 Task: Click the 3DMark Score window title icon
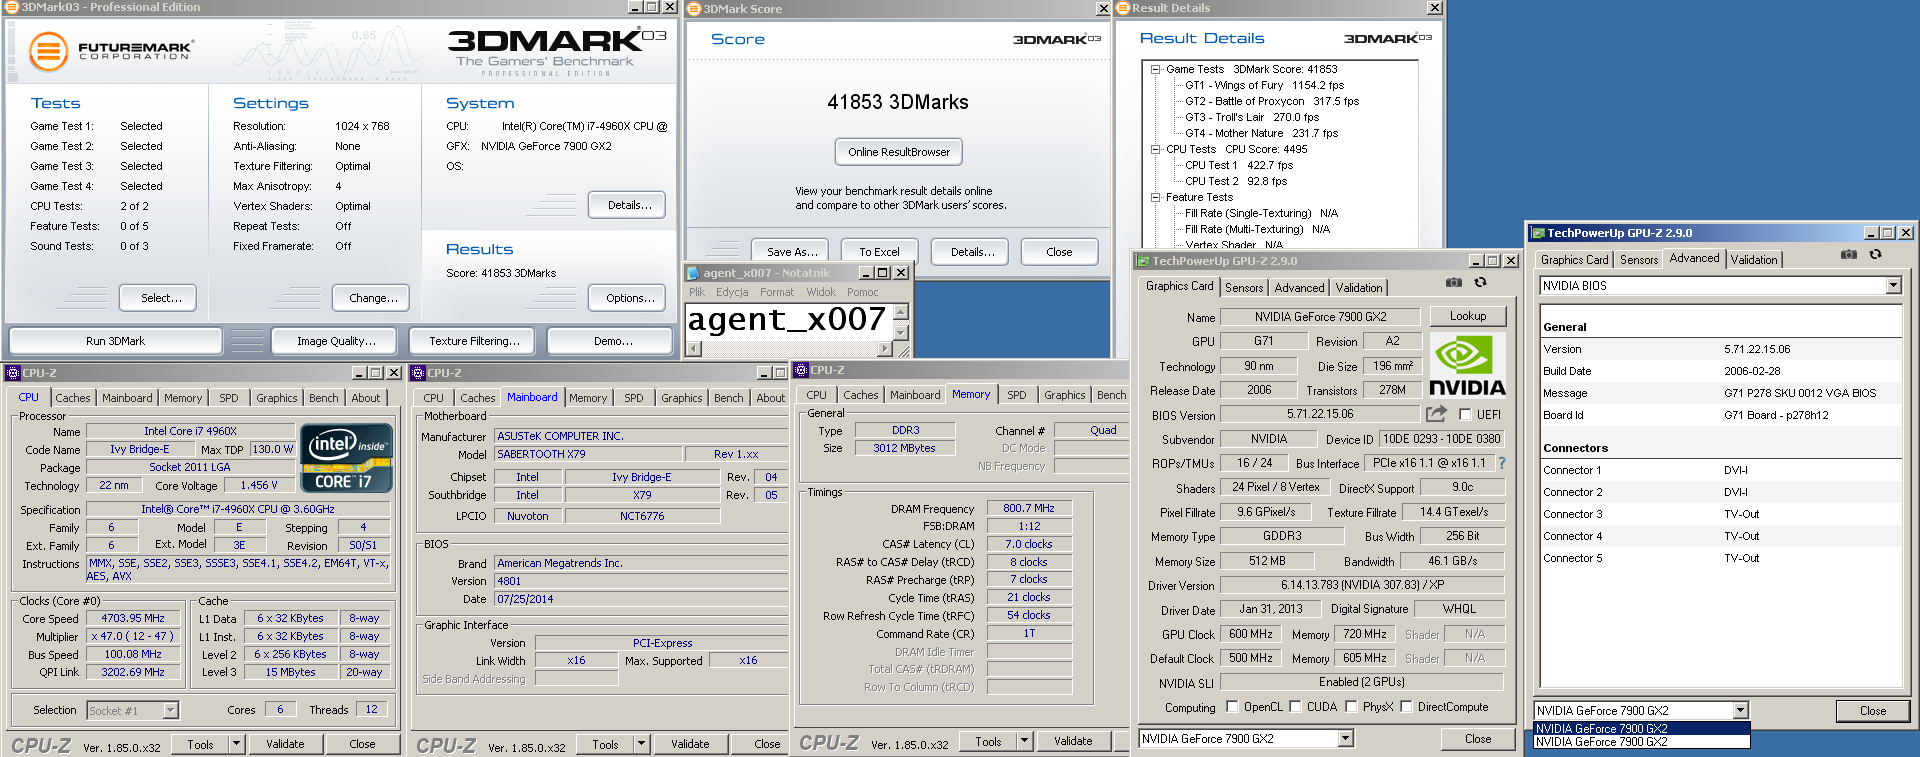point(695,9)
